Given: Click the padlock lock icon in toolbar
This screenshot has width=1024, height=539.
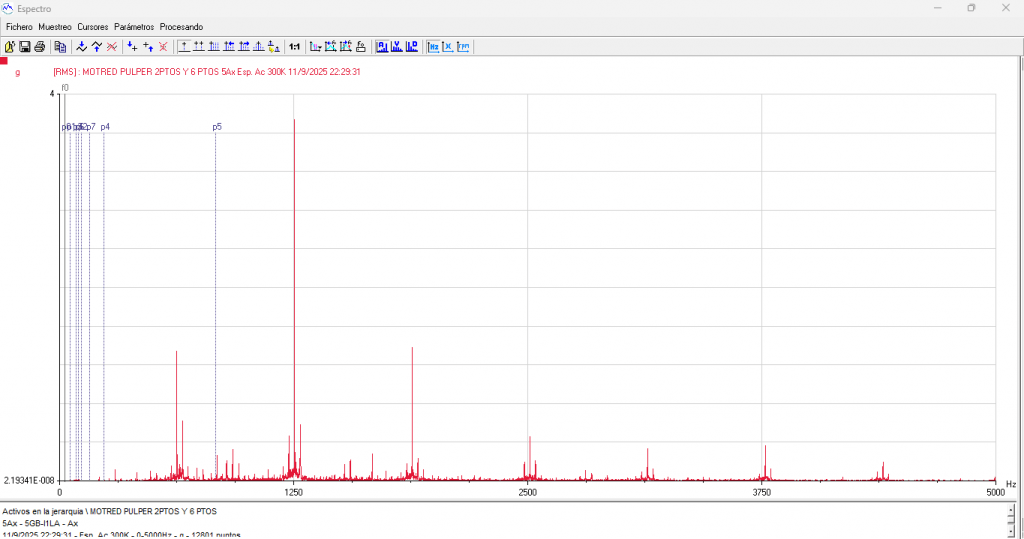Looking at the screenshot, I should (x=360, y=46).
